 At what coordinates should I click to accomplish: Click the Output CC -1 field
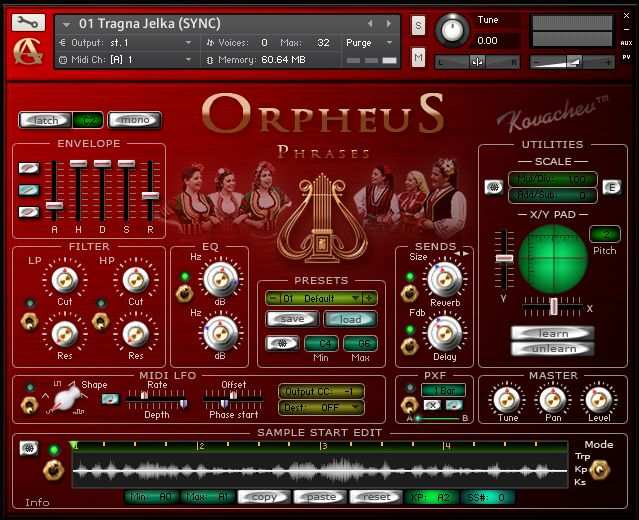coord(321,392)
